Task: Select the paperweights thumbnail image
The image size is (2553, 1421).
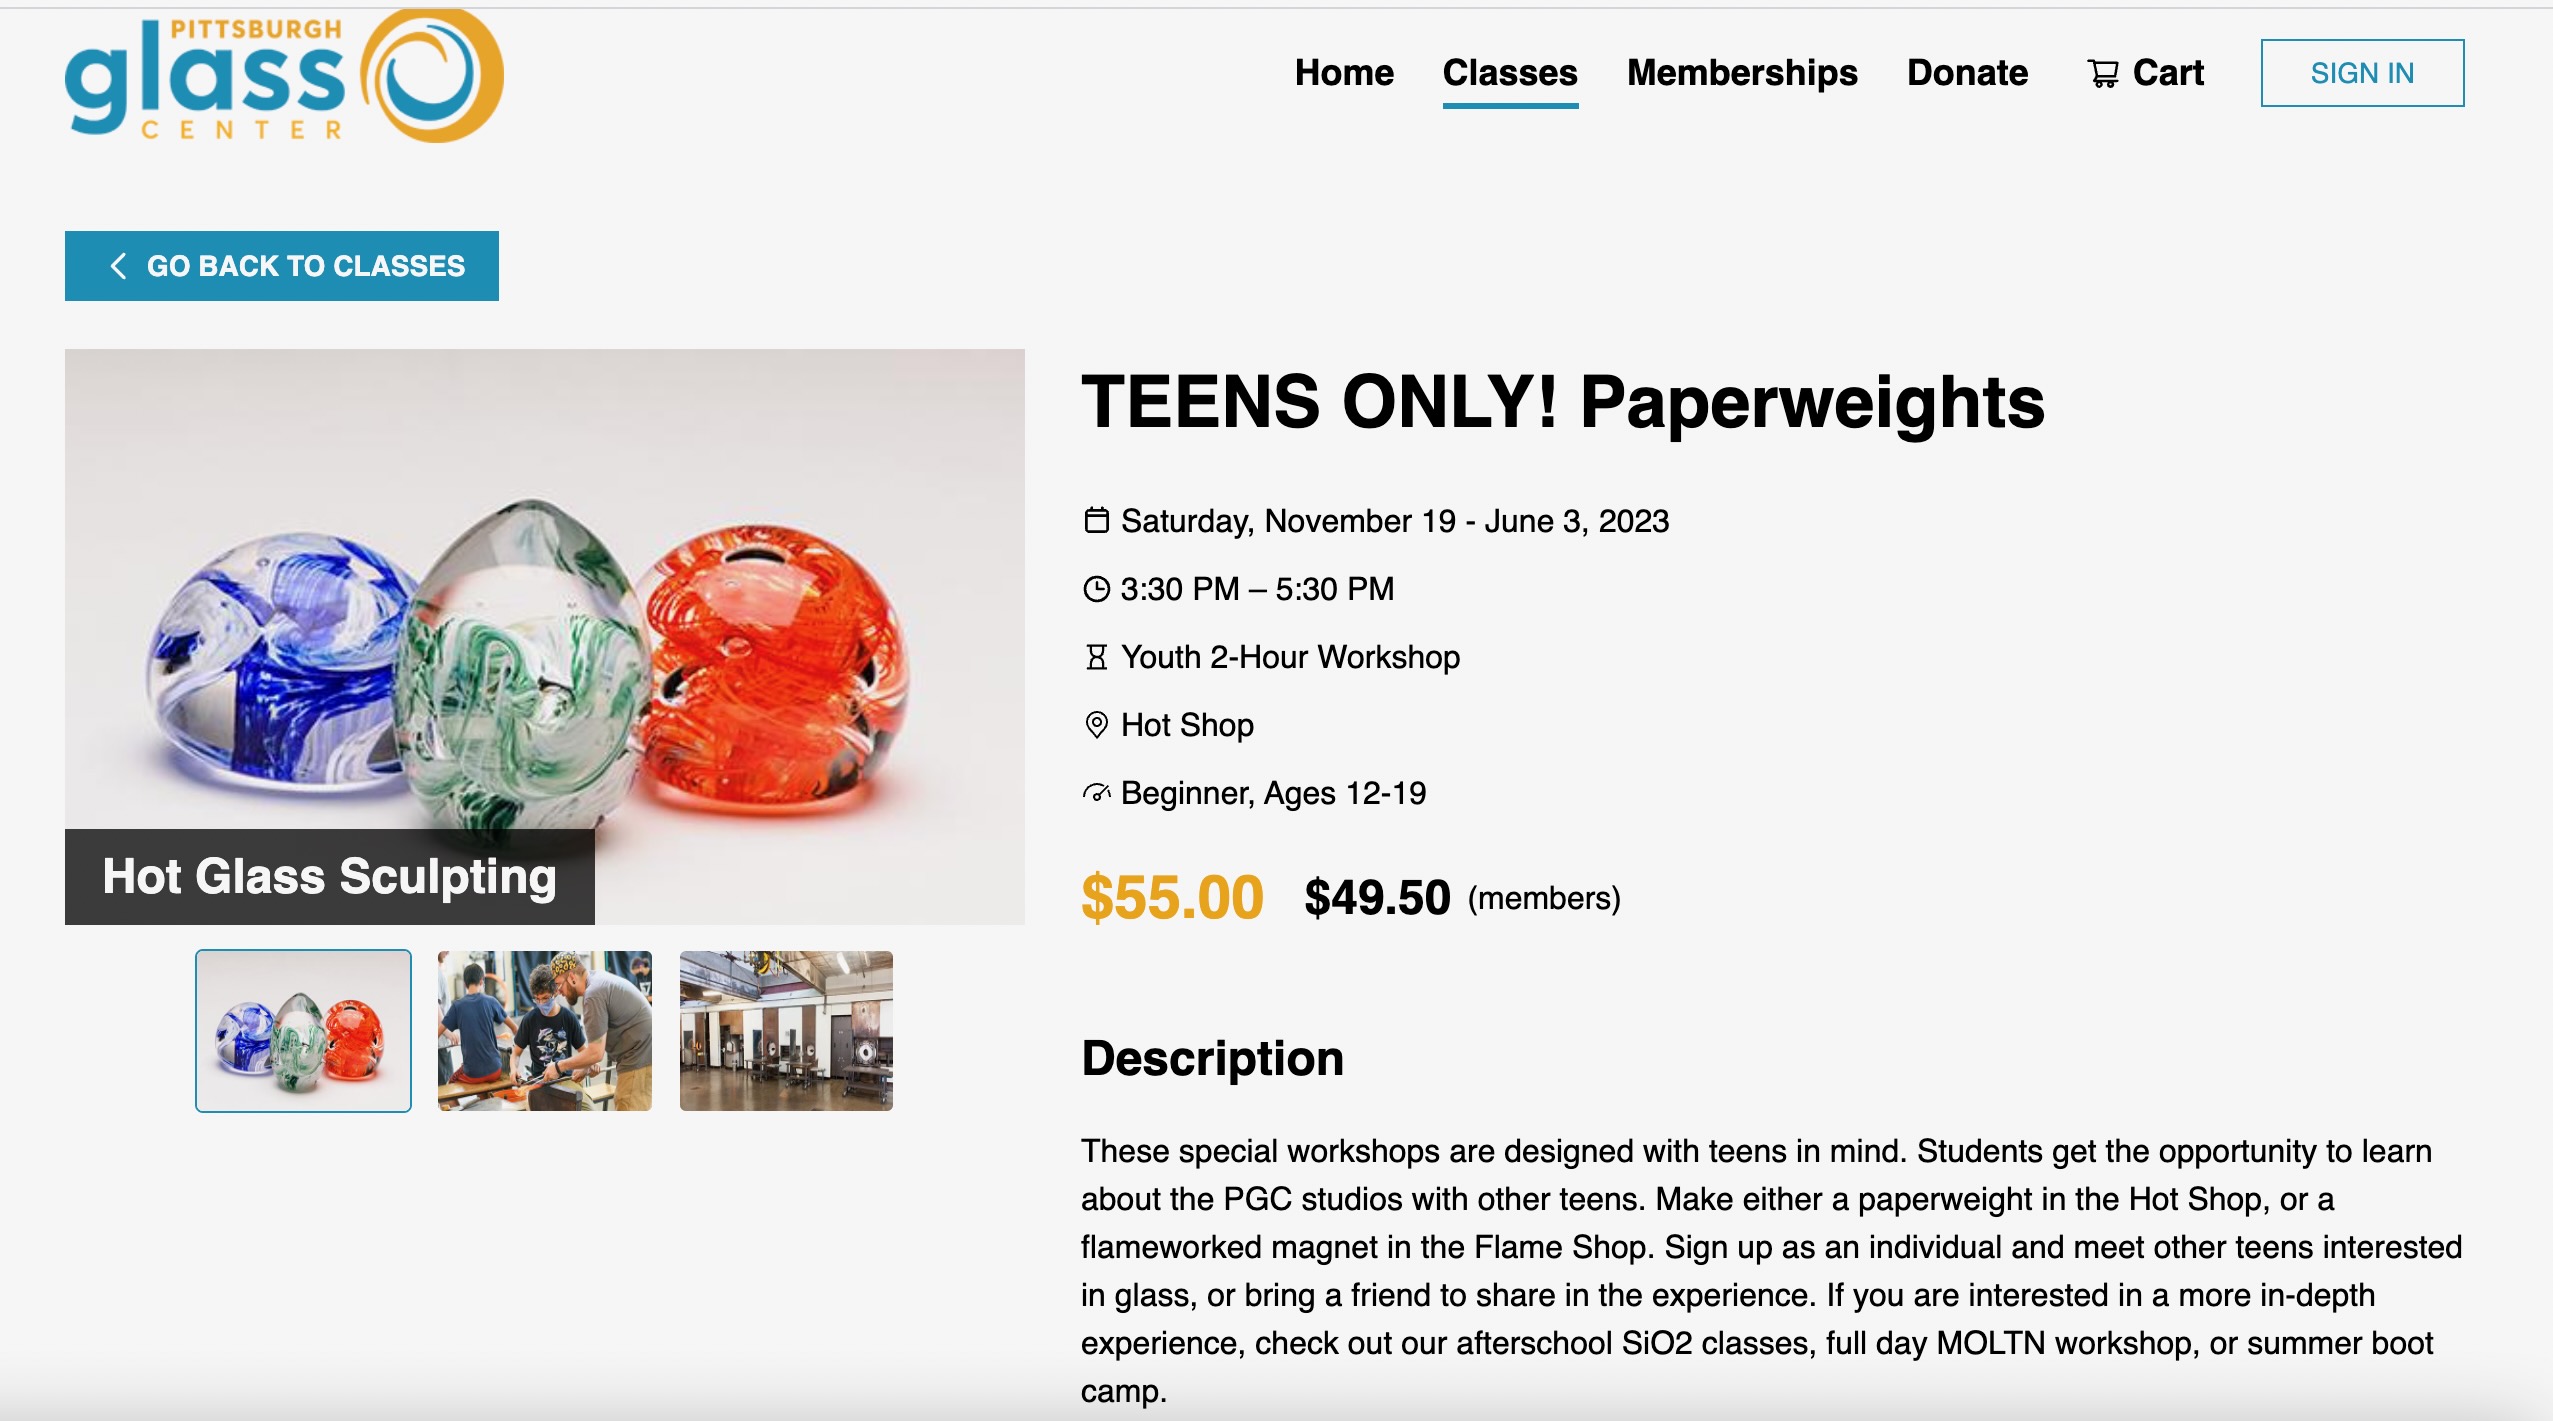Action: point(303,1030)
